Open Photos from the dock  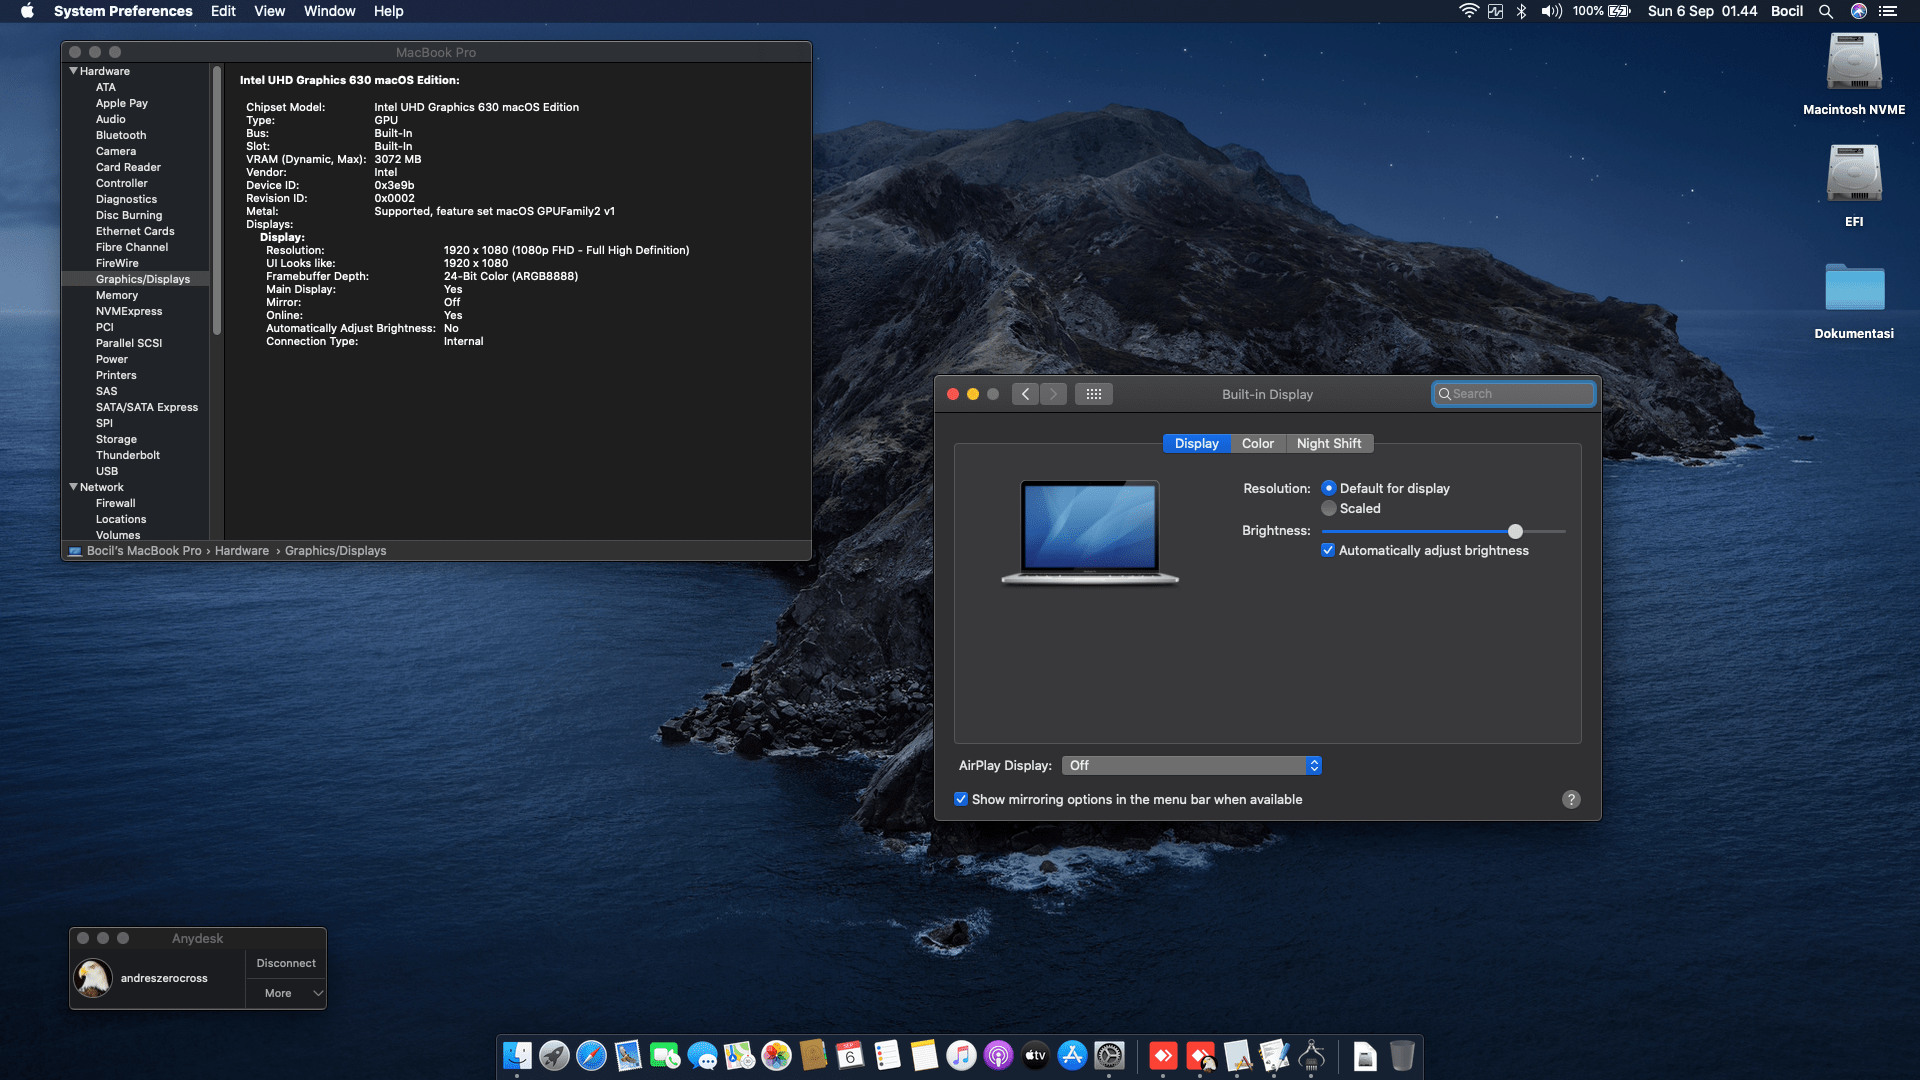coord(776,1055)
